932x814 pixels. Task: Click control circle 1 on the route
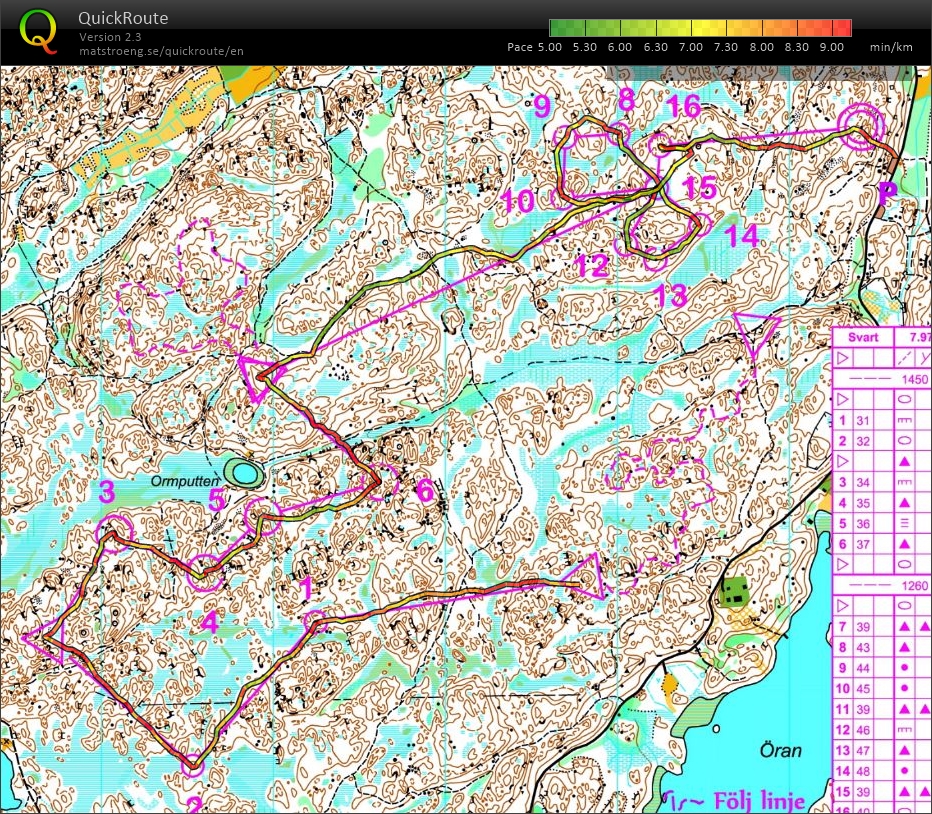pos(315,623)
